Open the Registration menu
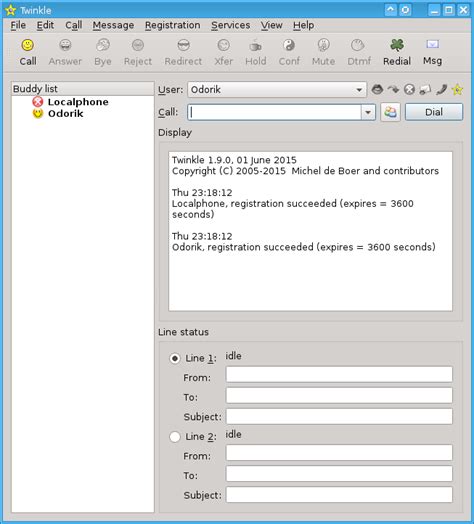 pos(172,25)
